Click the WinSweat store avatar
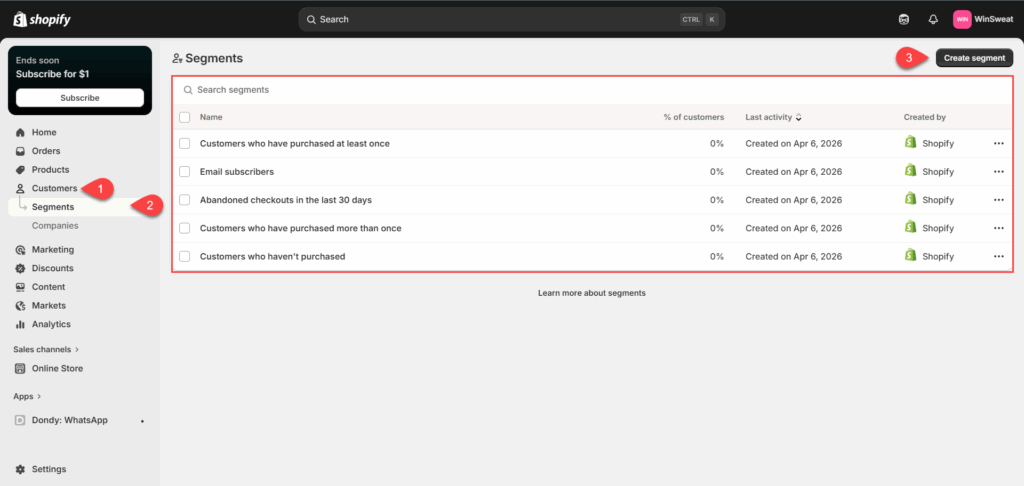The image size is (1024, 486). pyautogui.click(x=962, y=19)
